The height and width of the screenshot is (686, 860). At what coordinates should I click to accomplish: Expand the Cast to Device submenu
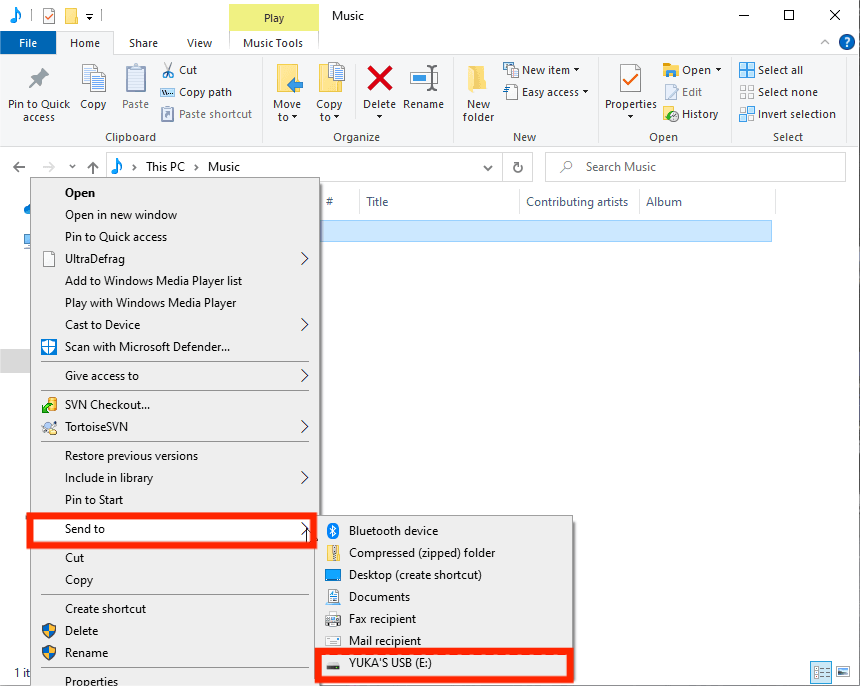coord(304,325)
